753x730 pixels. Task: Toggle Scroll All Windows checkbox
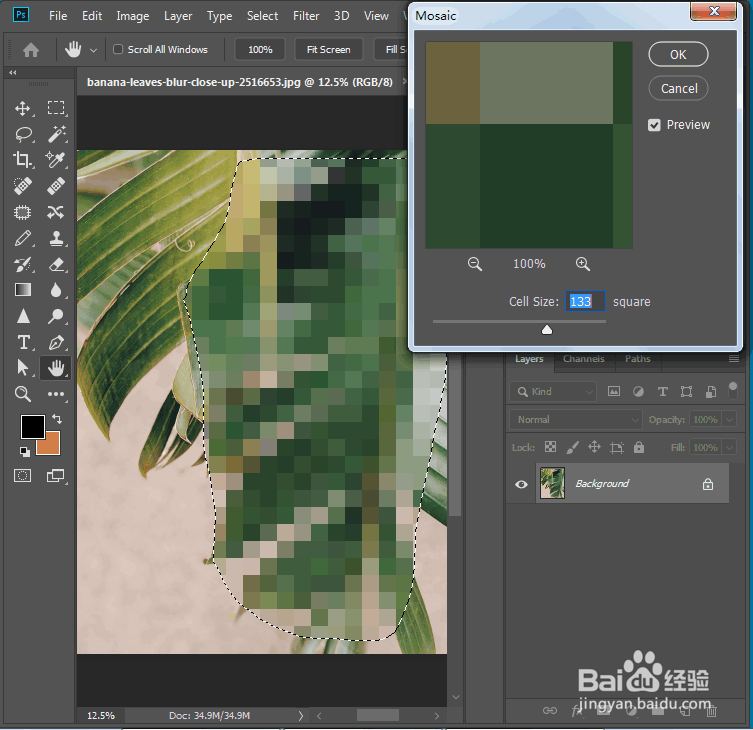pyautogui.click(x=118, y=49)
